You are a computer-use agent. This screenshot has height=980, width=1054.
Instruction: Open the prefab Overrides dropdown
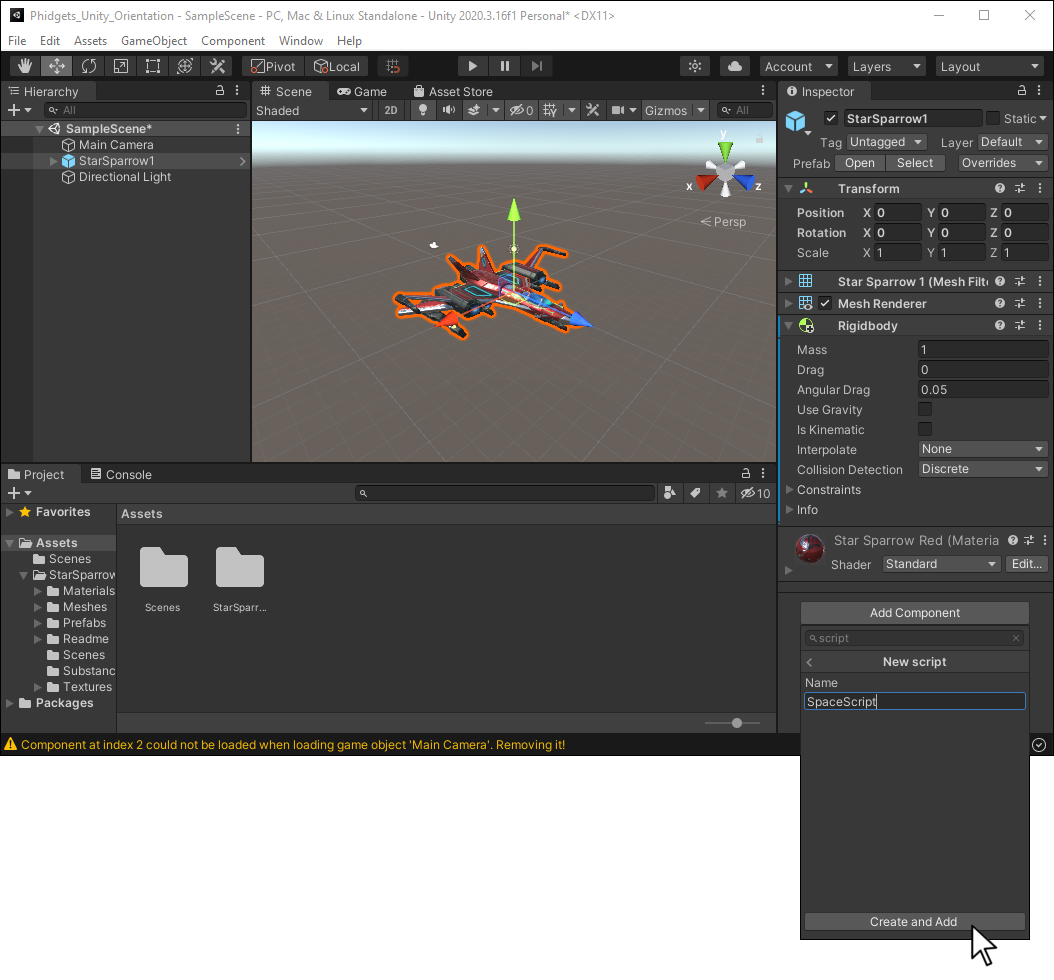1002,163
